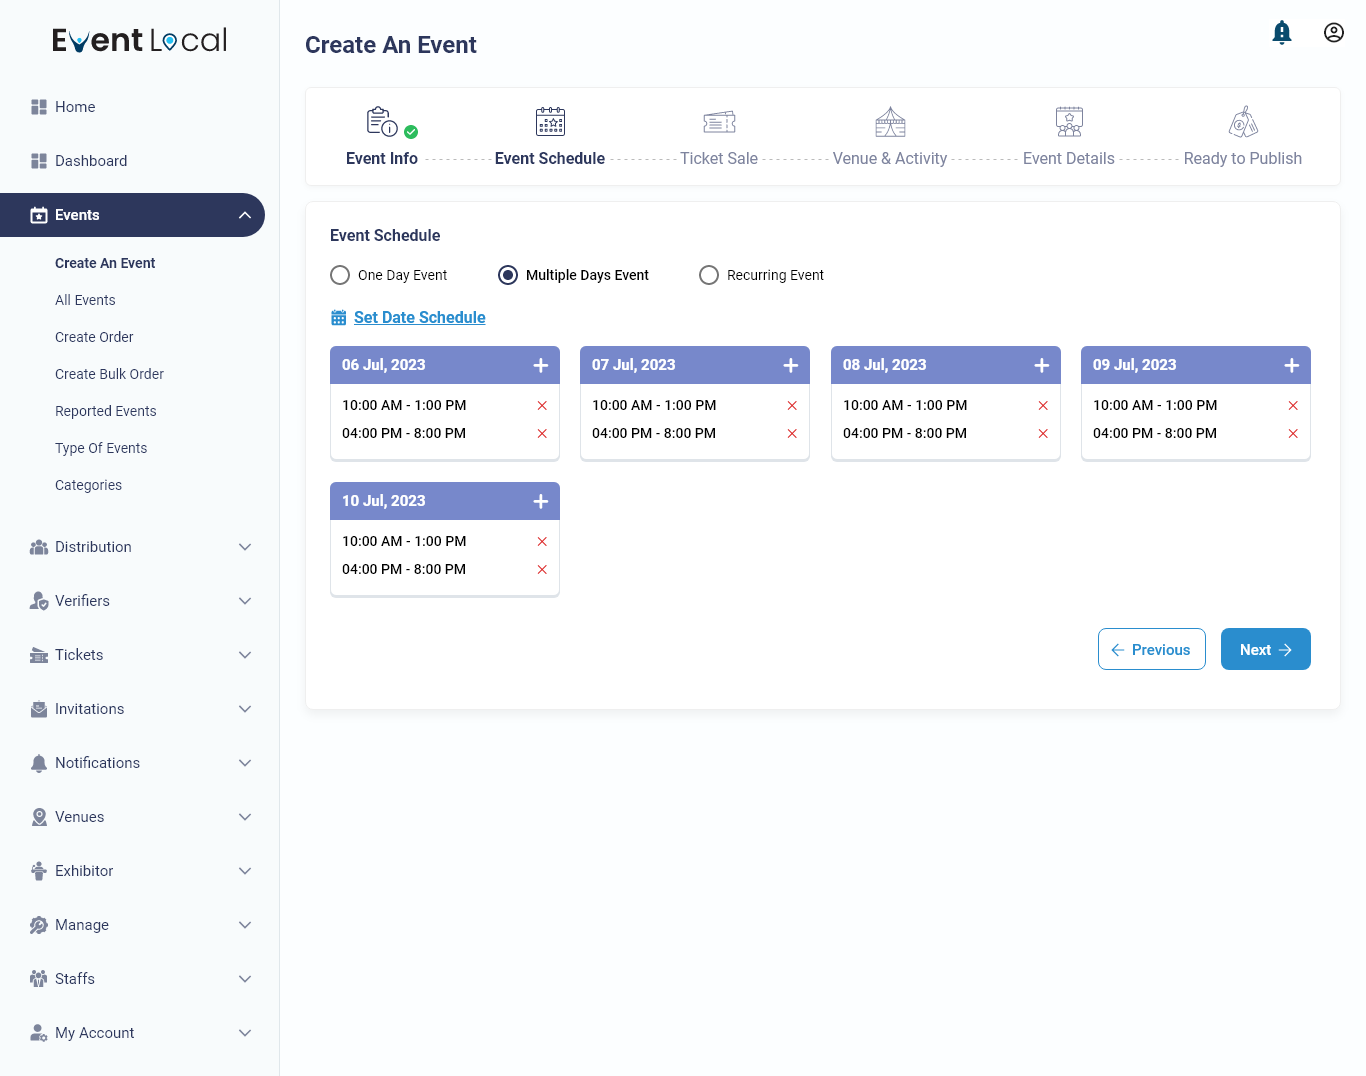The width and height of the screenshot is (1366, 1076).
Task: Click the Venue & Activity tent icon
Action: [889, 121]
